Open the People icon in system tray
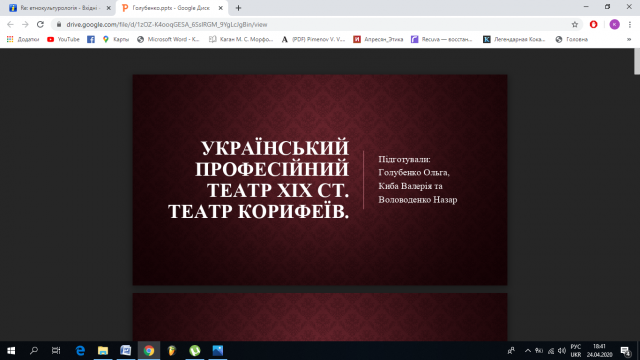640x360 pixels. point(511,351)
